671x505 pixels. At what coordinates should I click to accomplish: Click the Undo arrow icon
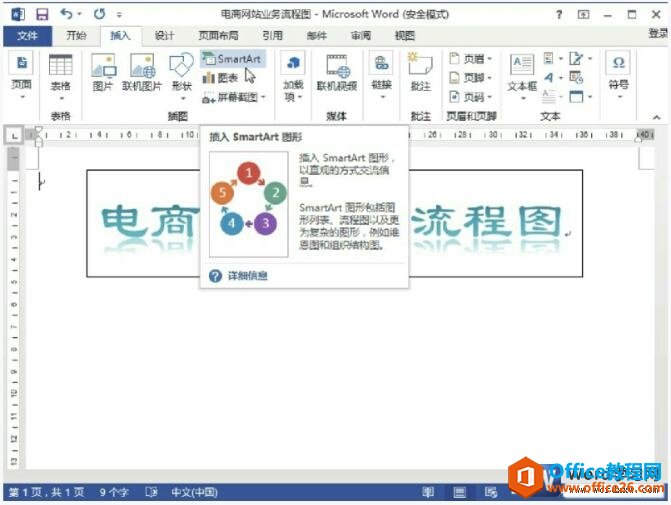point(66,14)
